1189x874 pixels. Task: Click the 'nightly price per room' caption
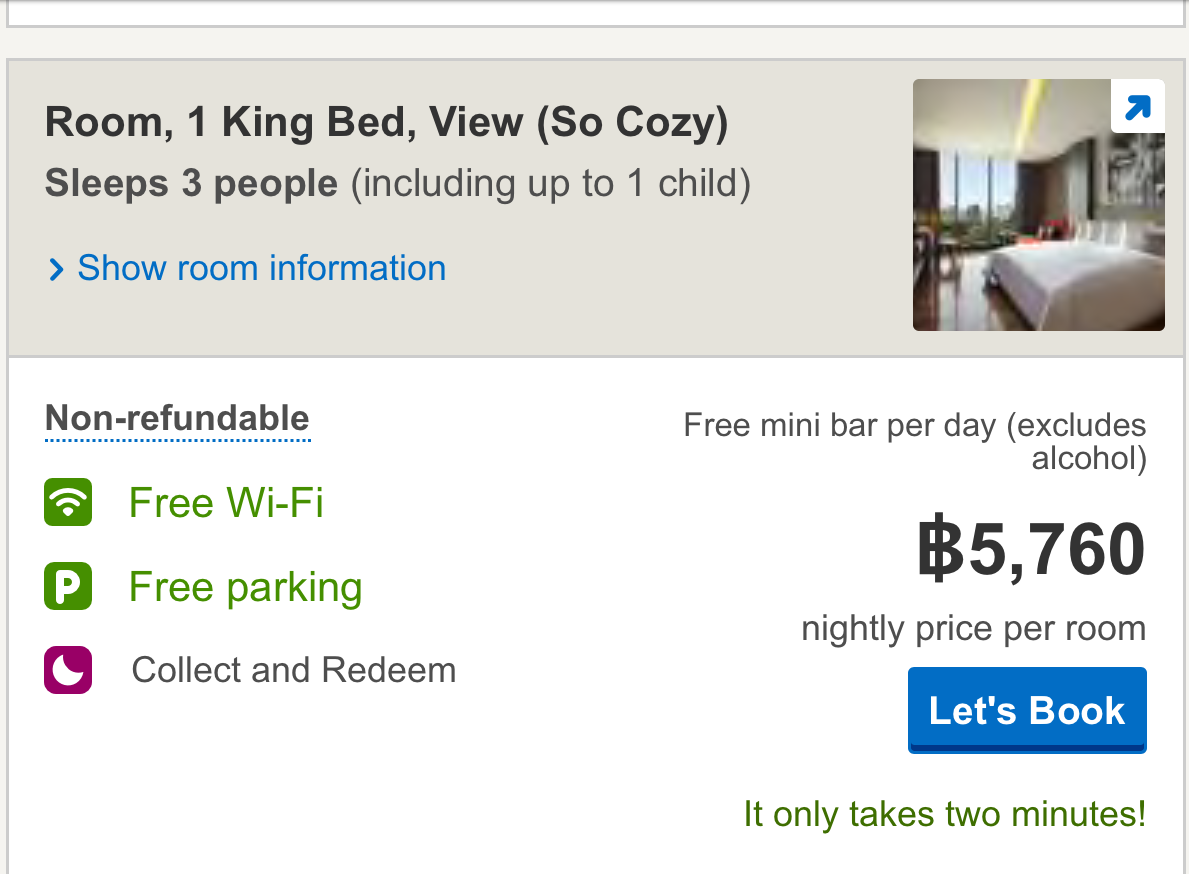tap(973, 629)
